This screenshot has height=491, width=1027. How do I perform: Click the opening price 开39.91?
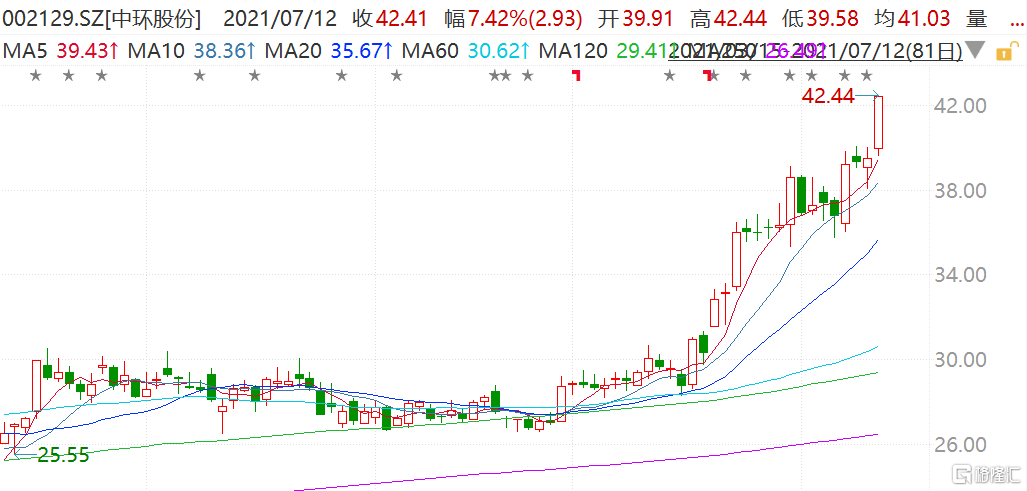click(636, 19)
